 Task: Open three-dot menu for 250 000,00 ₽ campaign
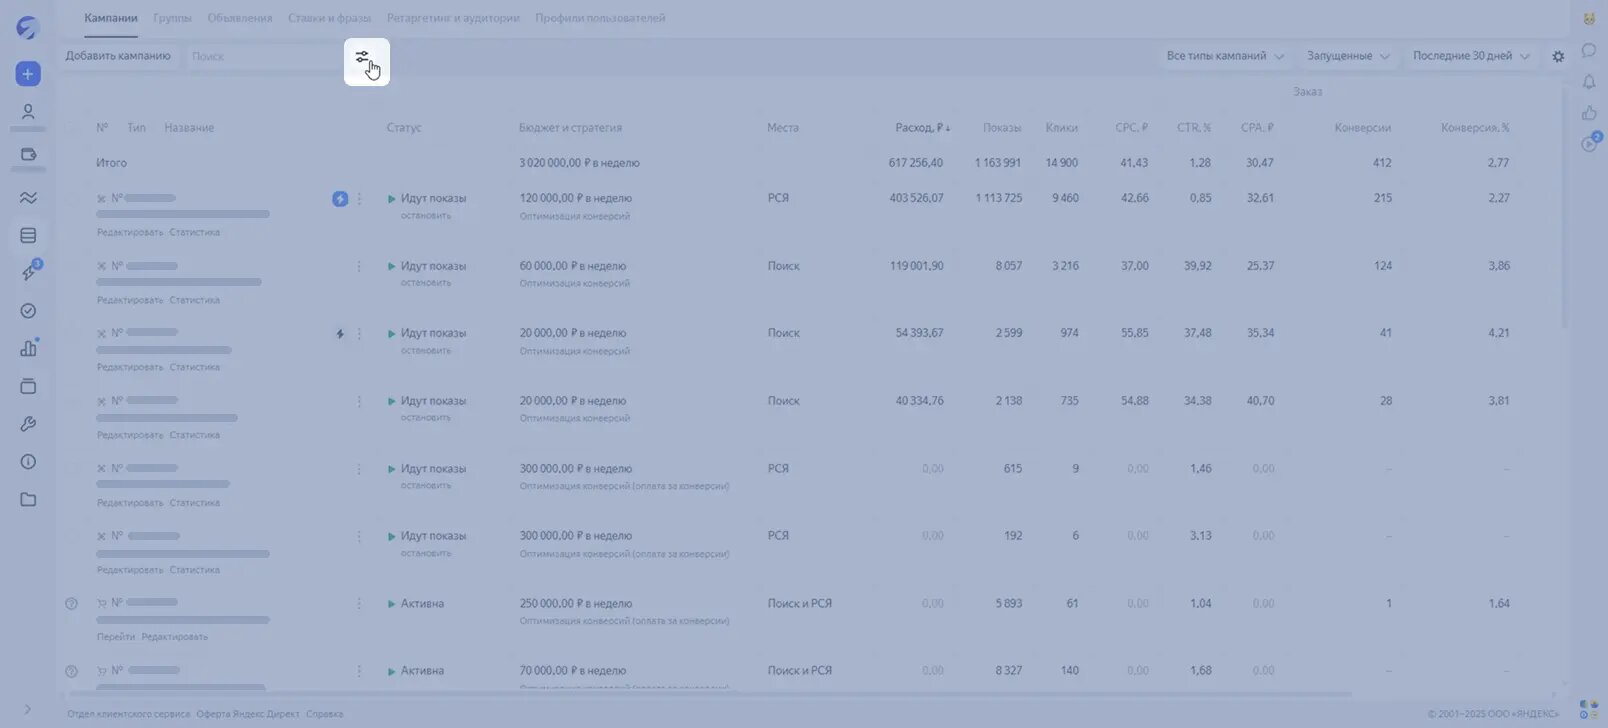coord(359,604)
